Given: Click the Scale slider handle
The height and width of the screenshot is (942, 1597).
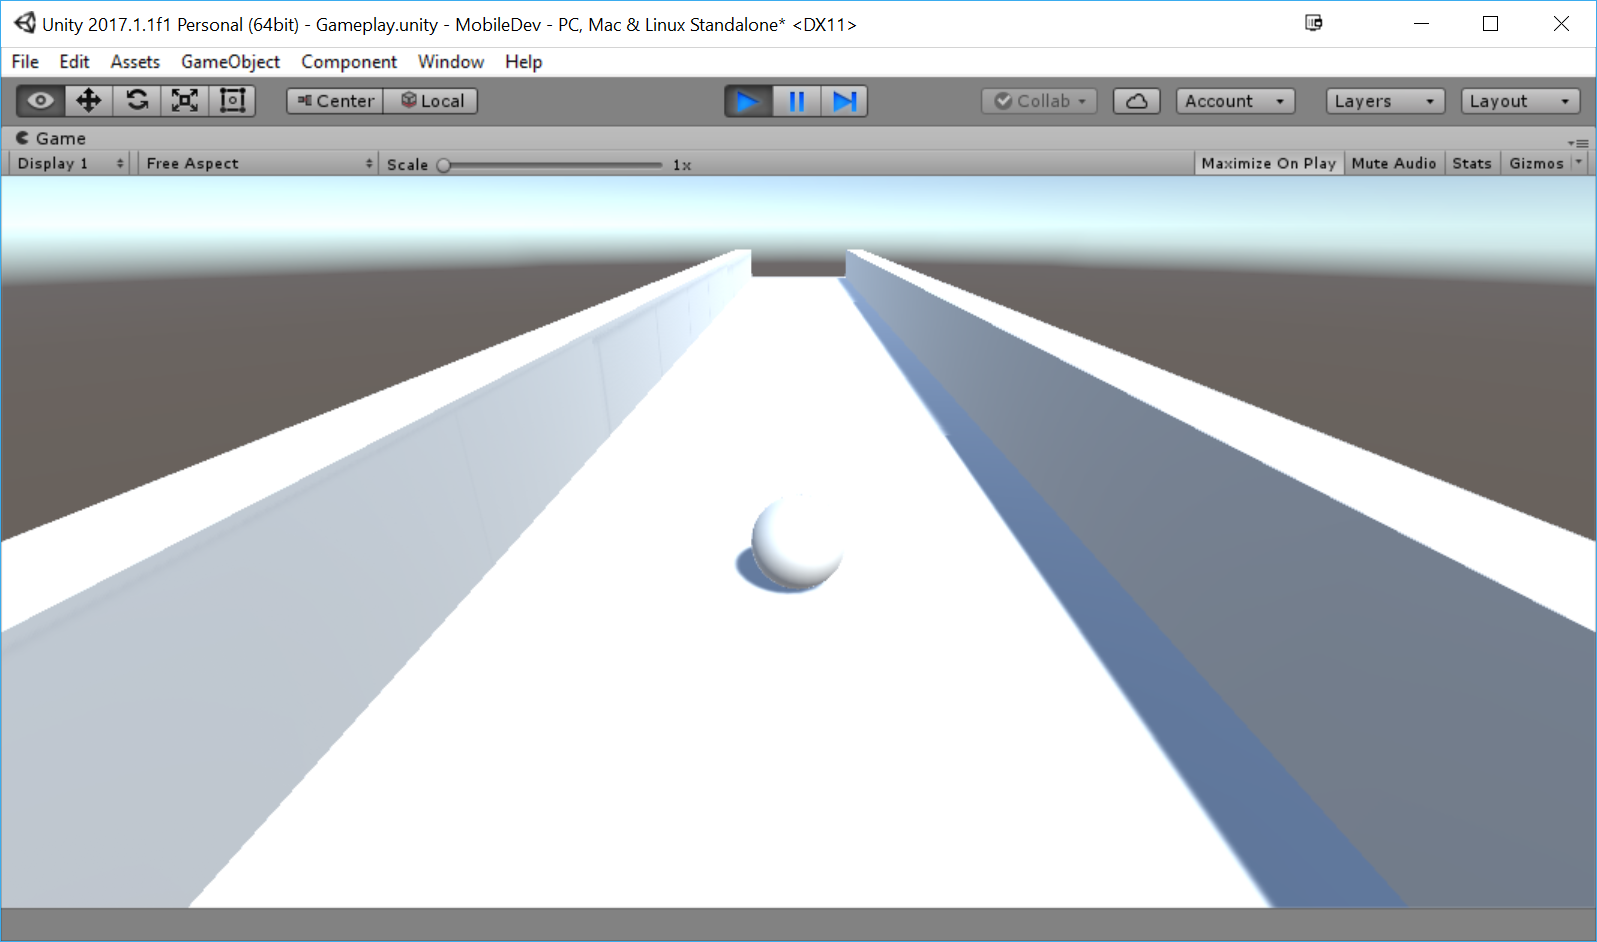Looking at the screenshot, I should point(444,165).
